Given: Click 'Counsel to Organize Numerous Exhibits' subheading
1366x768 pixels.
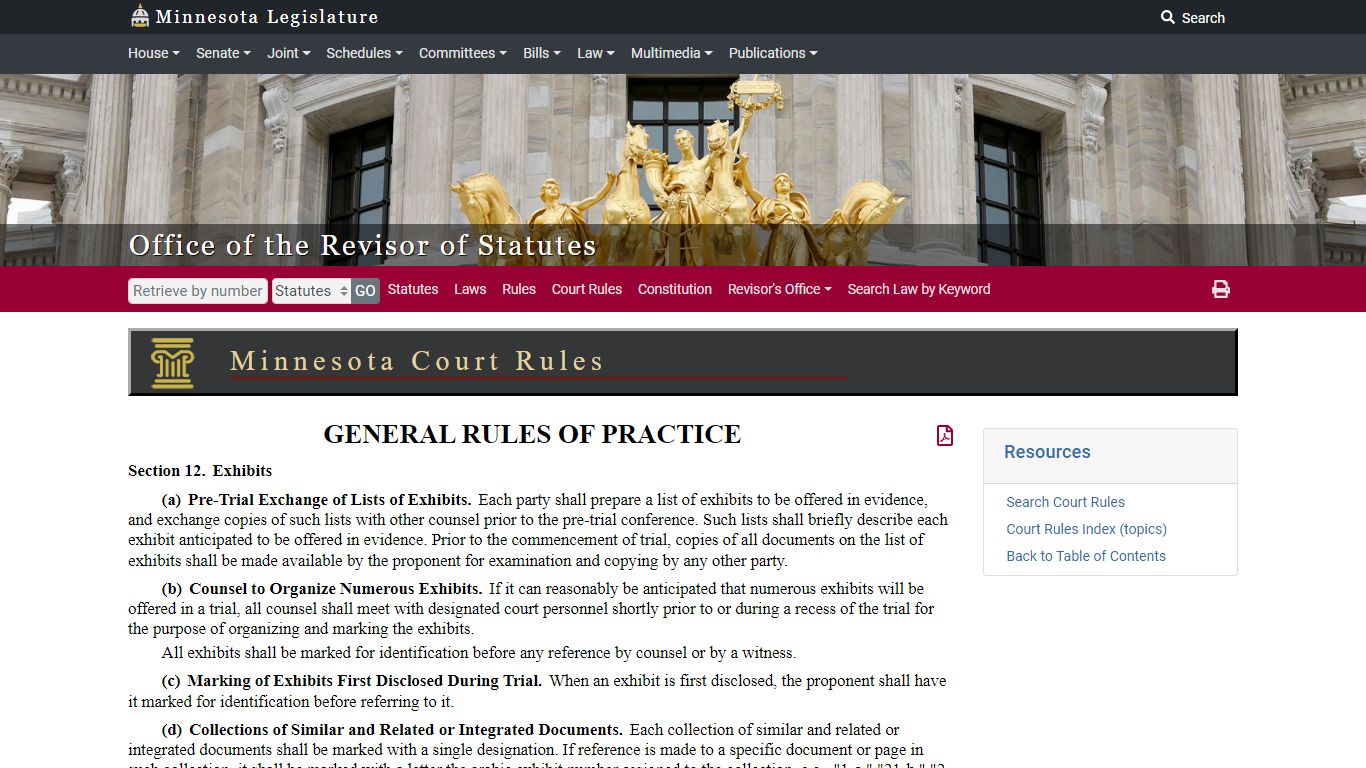Looking at the screenshot, I should click(x=336, y=589).
